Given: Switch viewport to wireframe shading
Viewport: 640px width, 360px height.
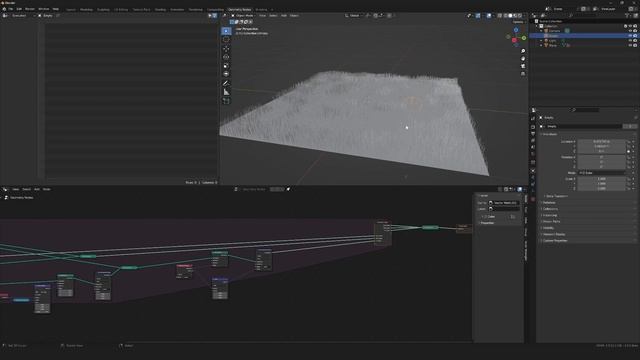Looking at the screenshot, I should point(505,16).
